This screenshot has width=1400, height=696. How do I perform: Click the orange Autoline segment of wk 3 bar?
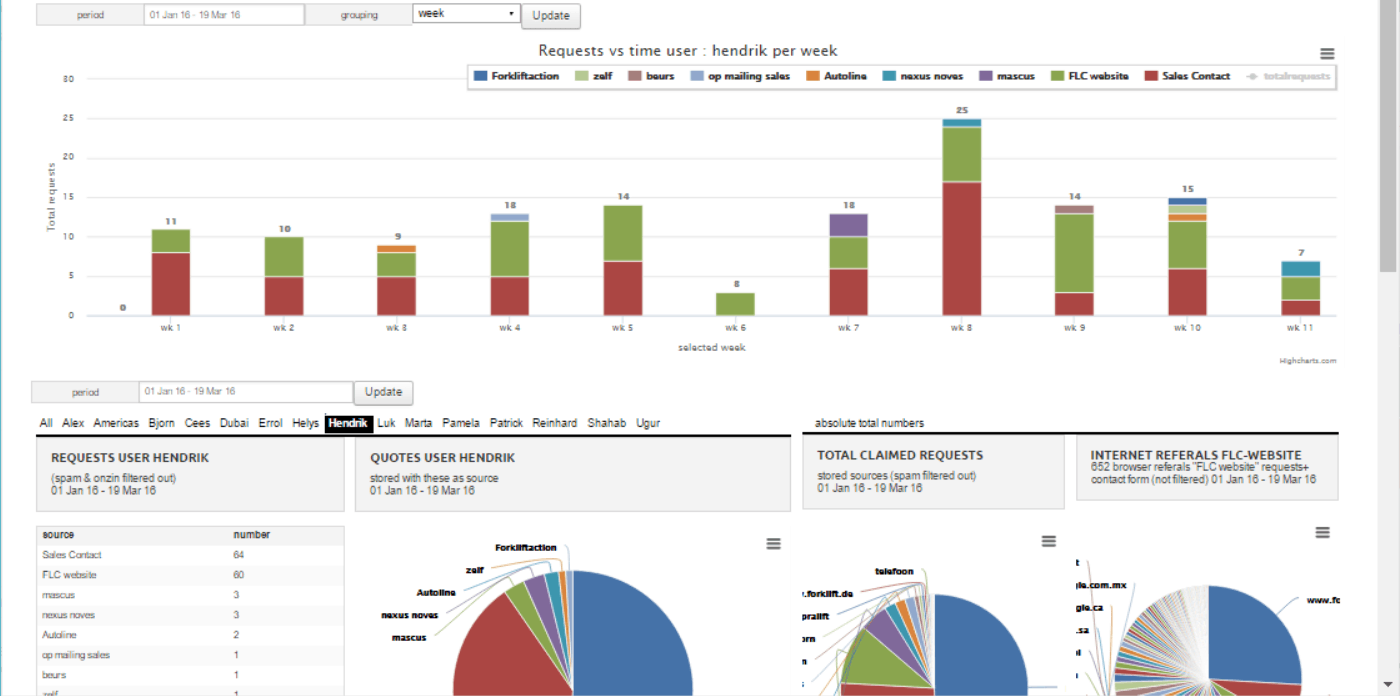pos(396,249)
